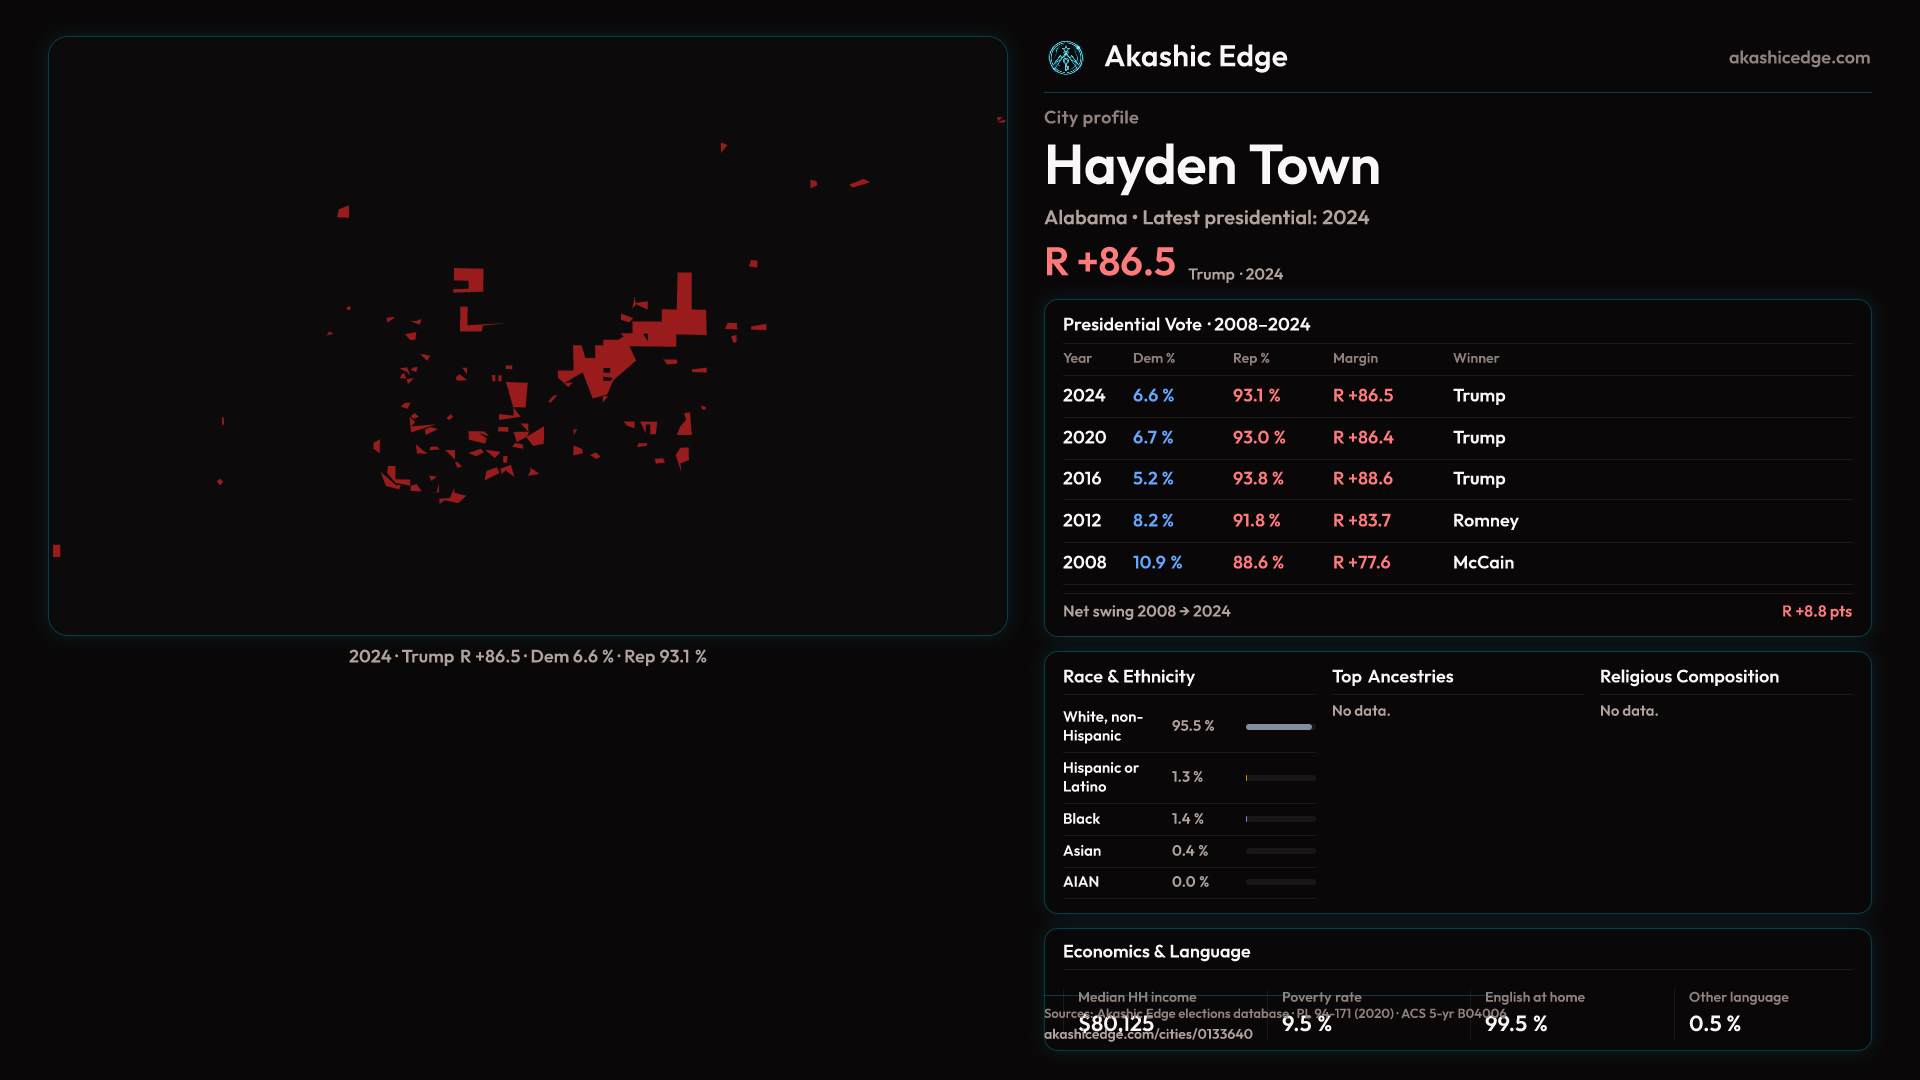Click the R +86.5 margin headline

pos(1109,263)
